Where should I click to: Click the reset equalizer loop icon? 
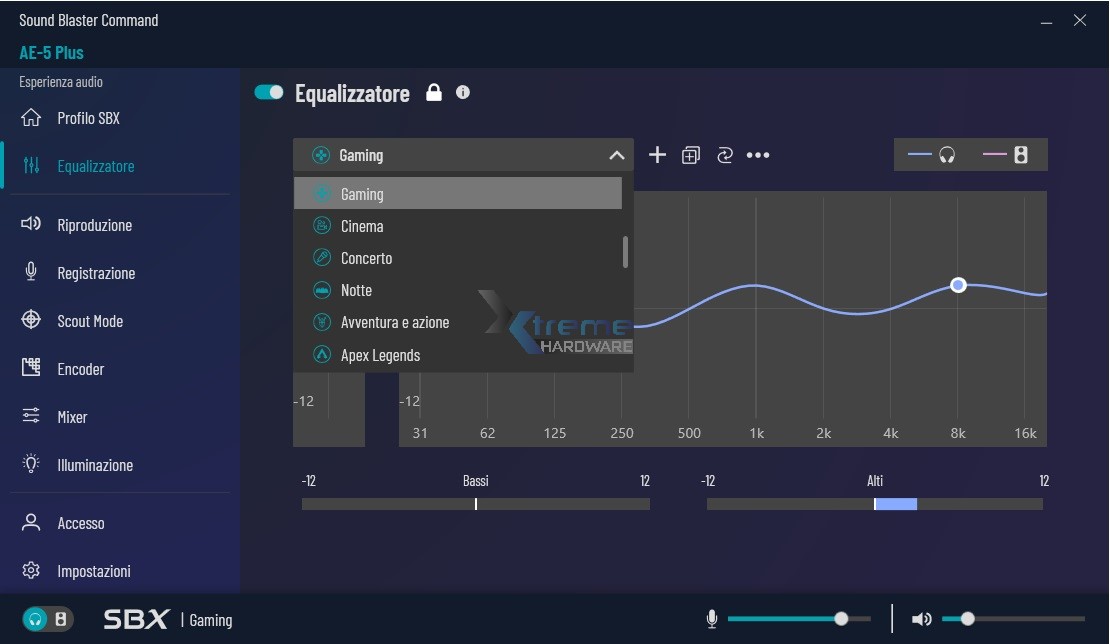pos(725,155)
